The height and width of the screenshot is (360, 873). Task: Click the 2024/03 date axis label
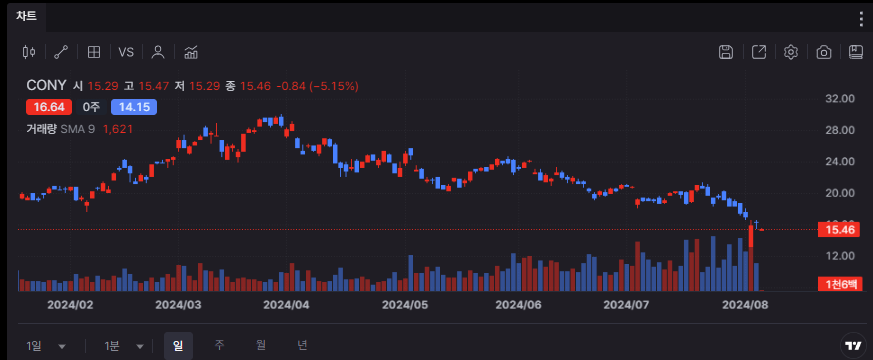[178, 305]
